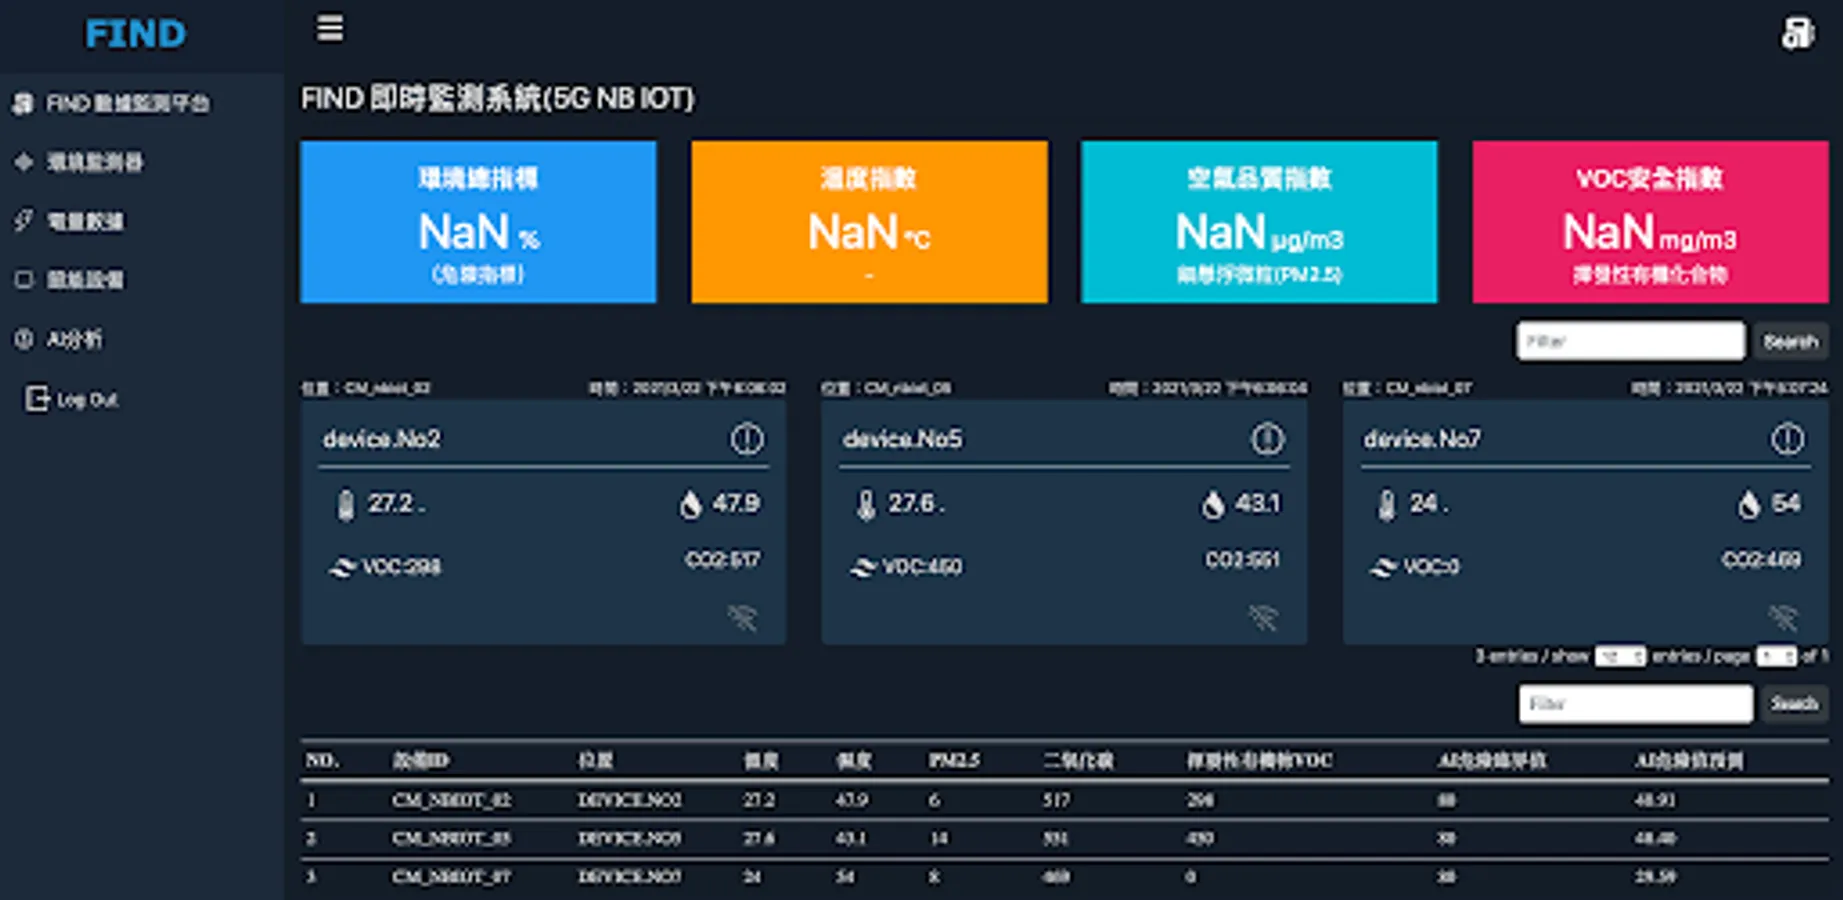
Task: Open the page number dropdown
Action: tap(1777, 656)
